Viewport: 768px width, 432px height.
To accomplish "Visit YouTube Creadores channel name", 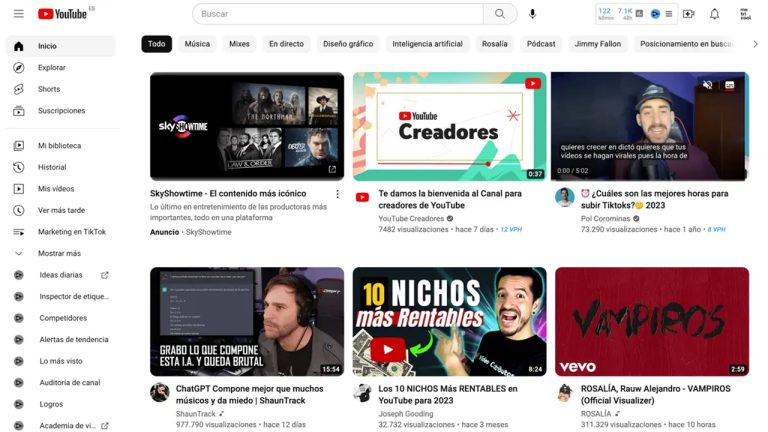I will click(x=411, y=218).
